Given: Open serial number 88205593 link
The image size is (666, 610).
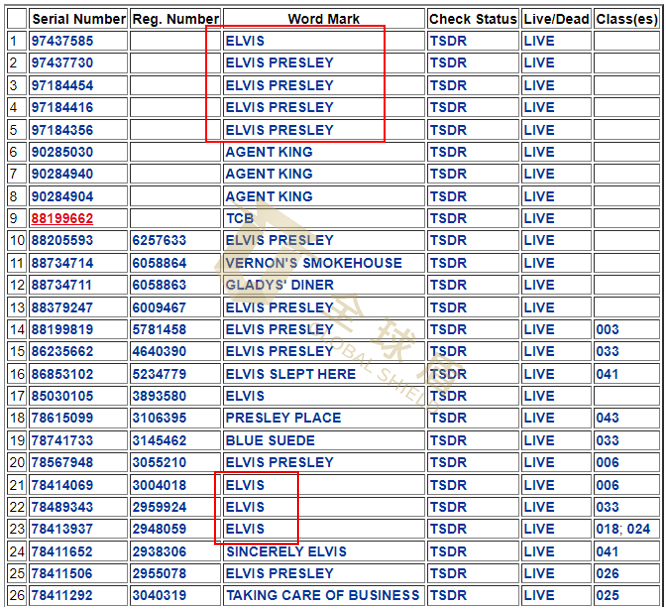Looking at the screenshot, I should [x=62, y=240].
